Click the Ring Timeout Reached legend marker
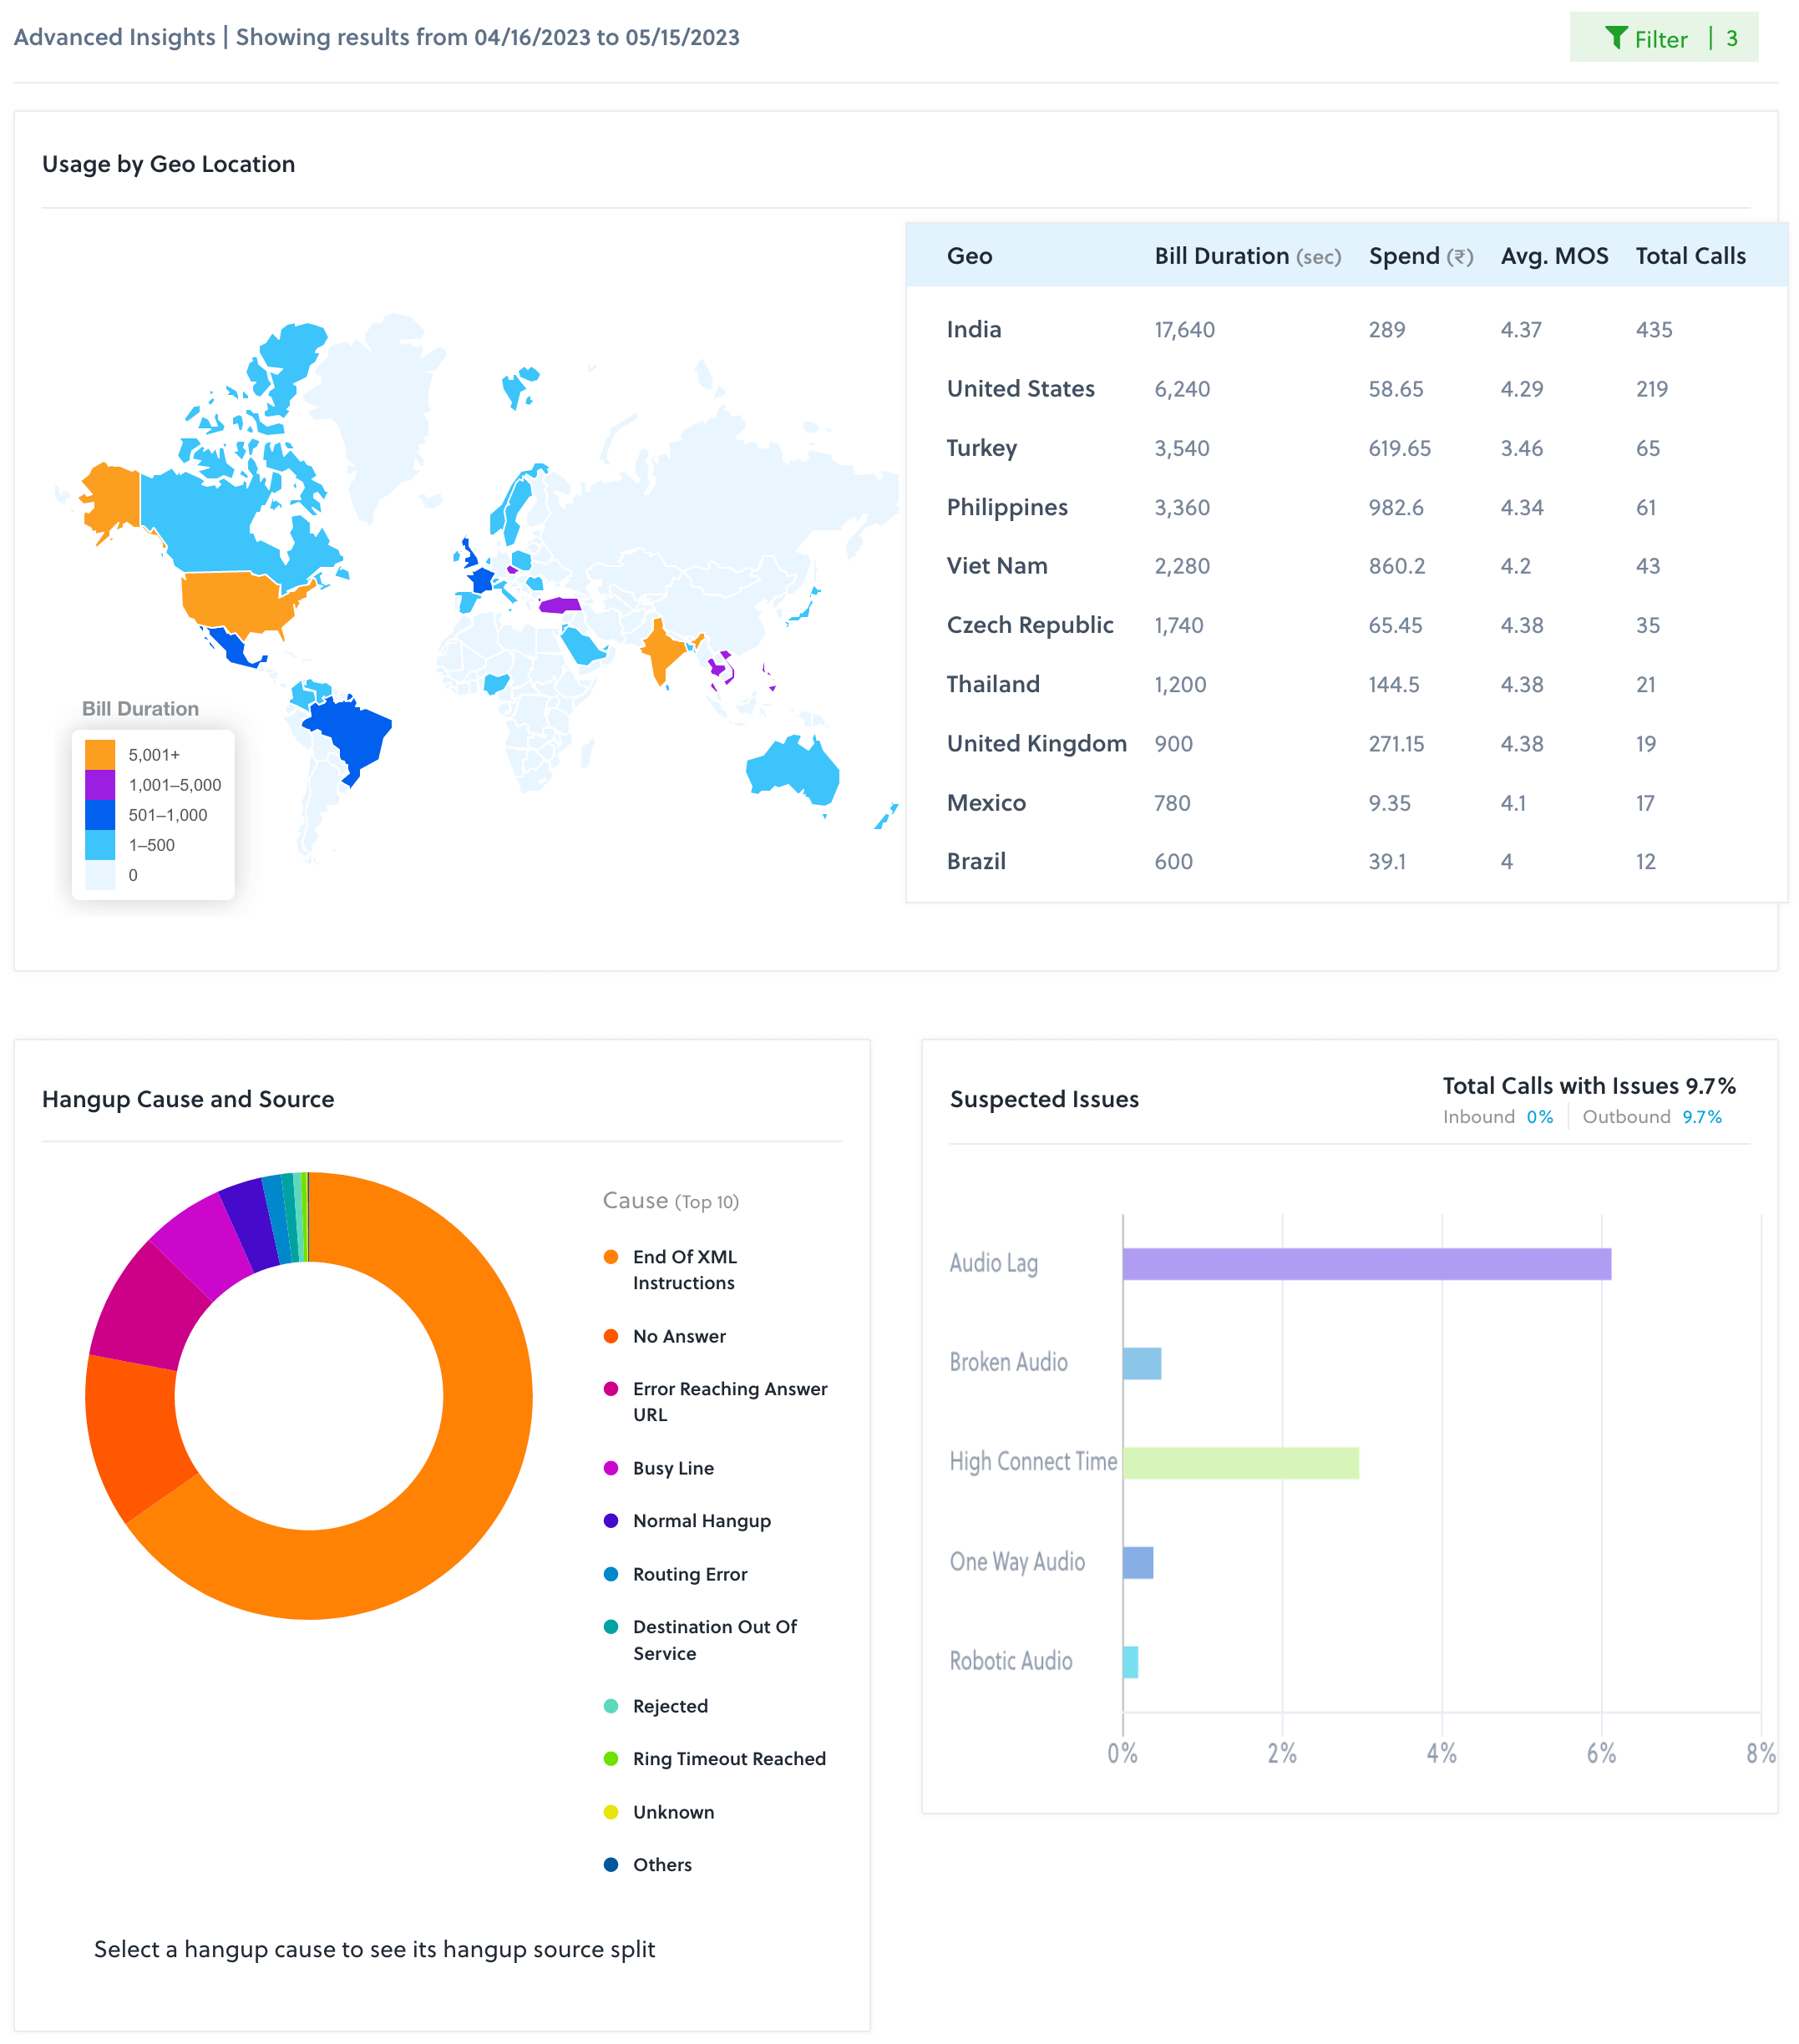The image size is (1799, 2044). pos(611,1759)
